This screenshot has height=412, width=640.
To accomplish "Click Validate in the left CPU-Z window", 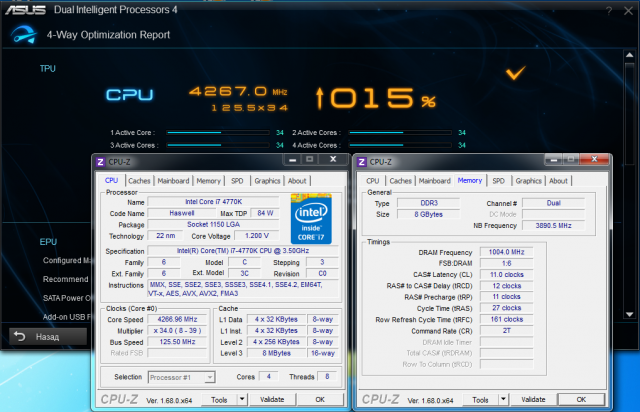I will pyautogui.click(x=272, y=399).
